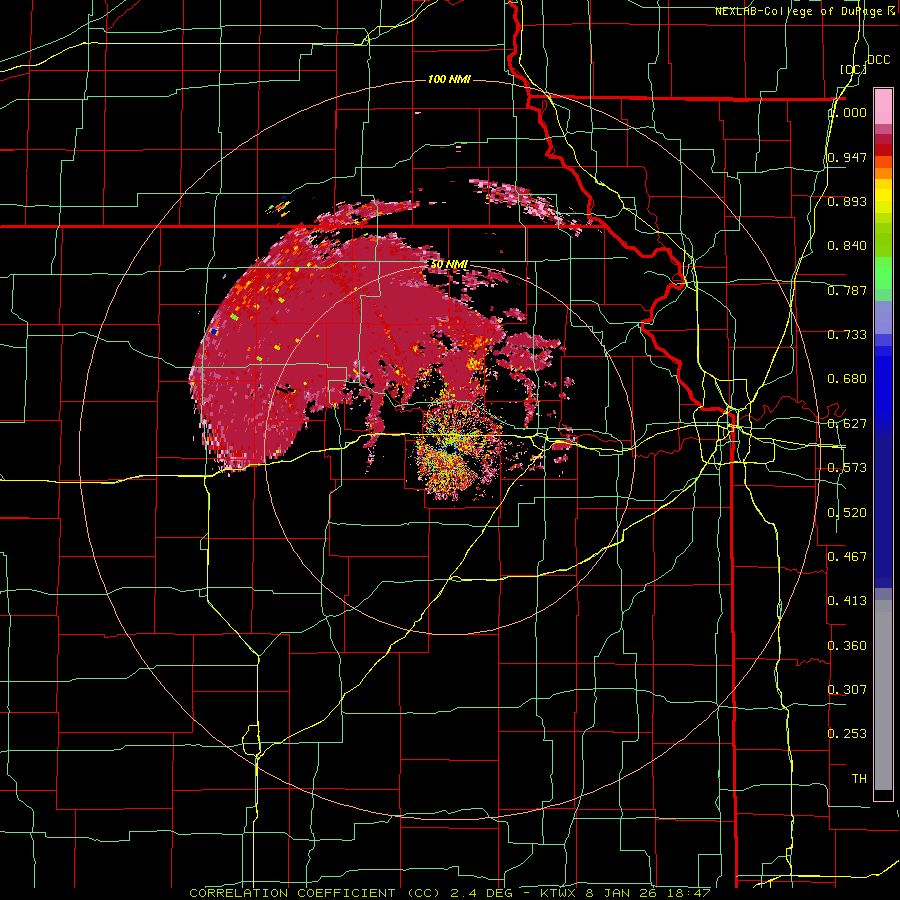Click the 18:47 timestamp
The height and width of the screenshot is (900, 900).
(x=691, y=893)
